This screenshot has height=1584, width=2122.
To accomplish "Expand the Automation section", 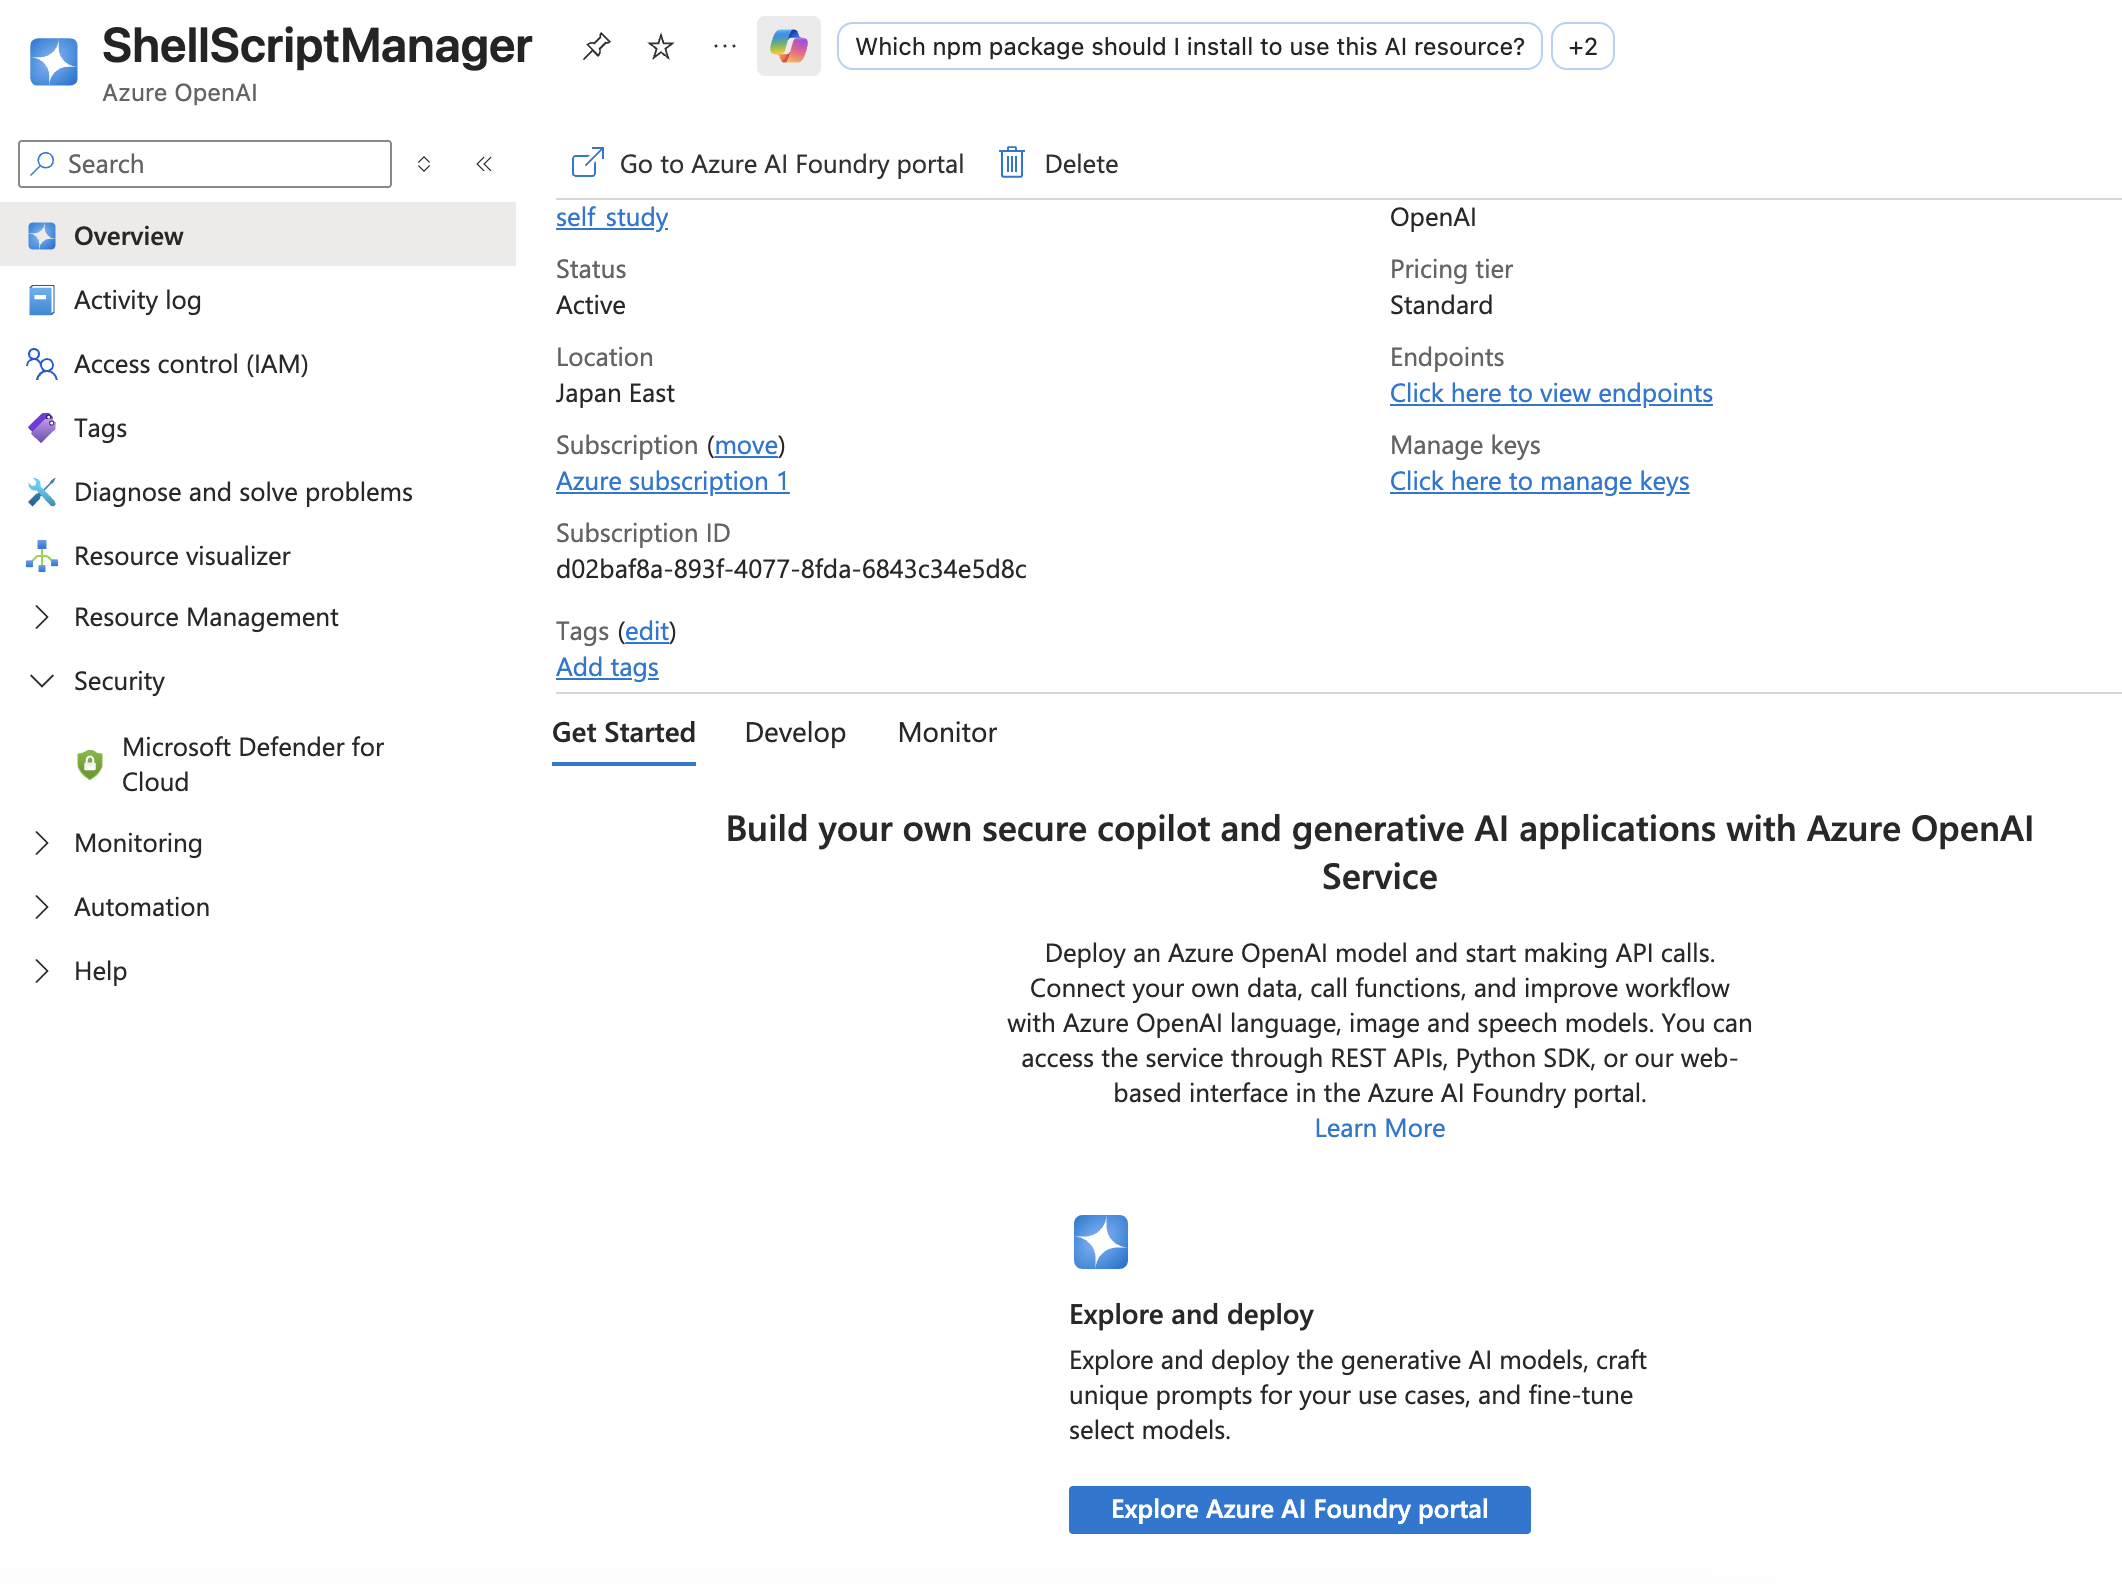I will coord(42,907).
